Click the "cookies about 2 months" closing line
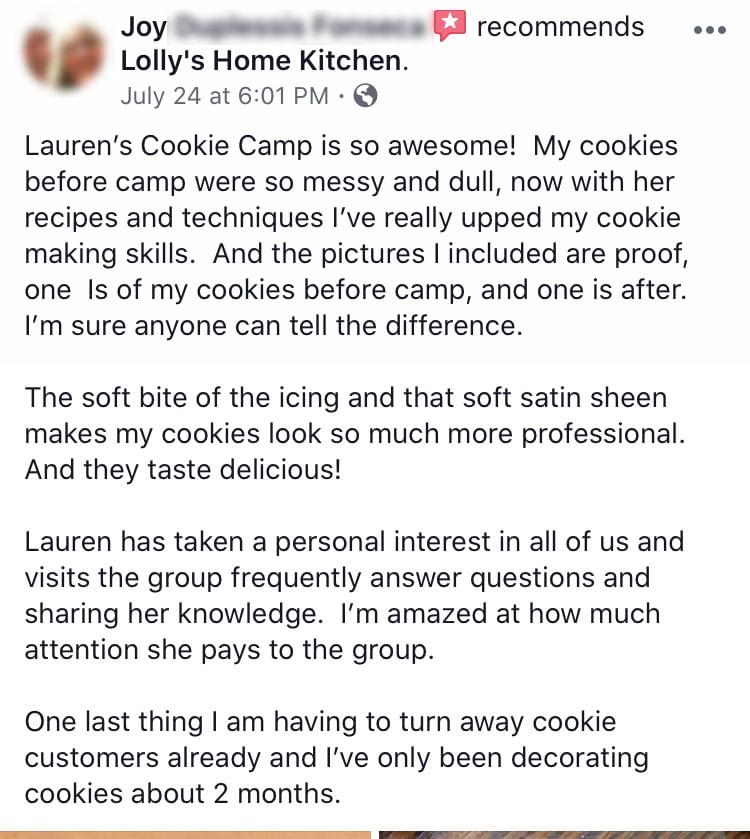This screenshot has width=750, height=839. click(182, 793)
